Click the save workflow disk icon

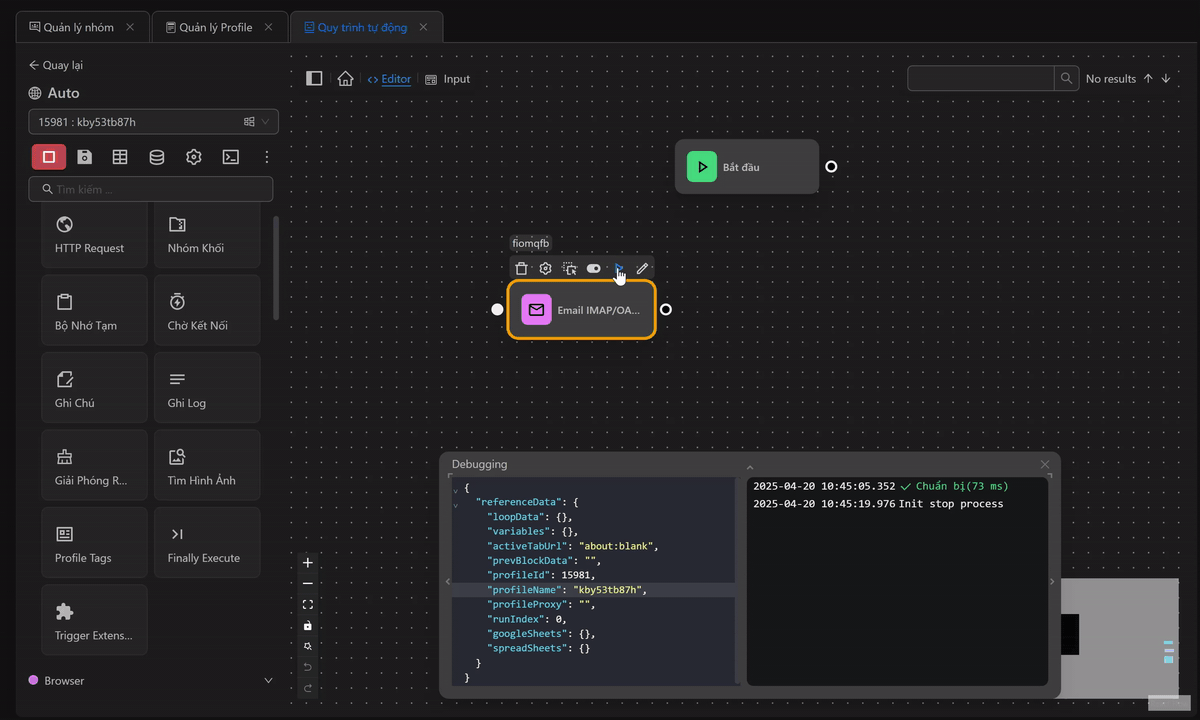click(85, 157)
